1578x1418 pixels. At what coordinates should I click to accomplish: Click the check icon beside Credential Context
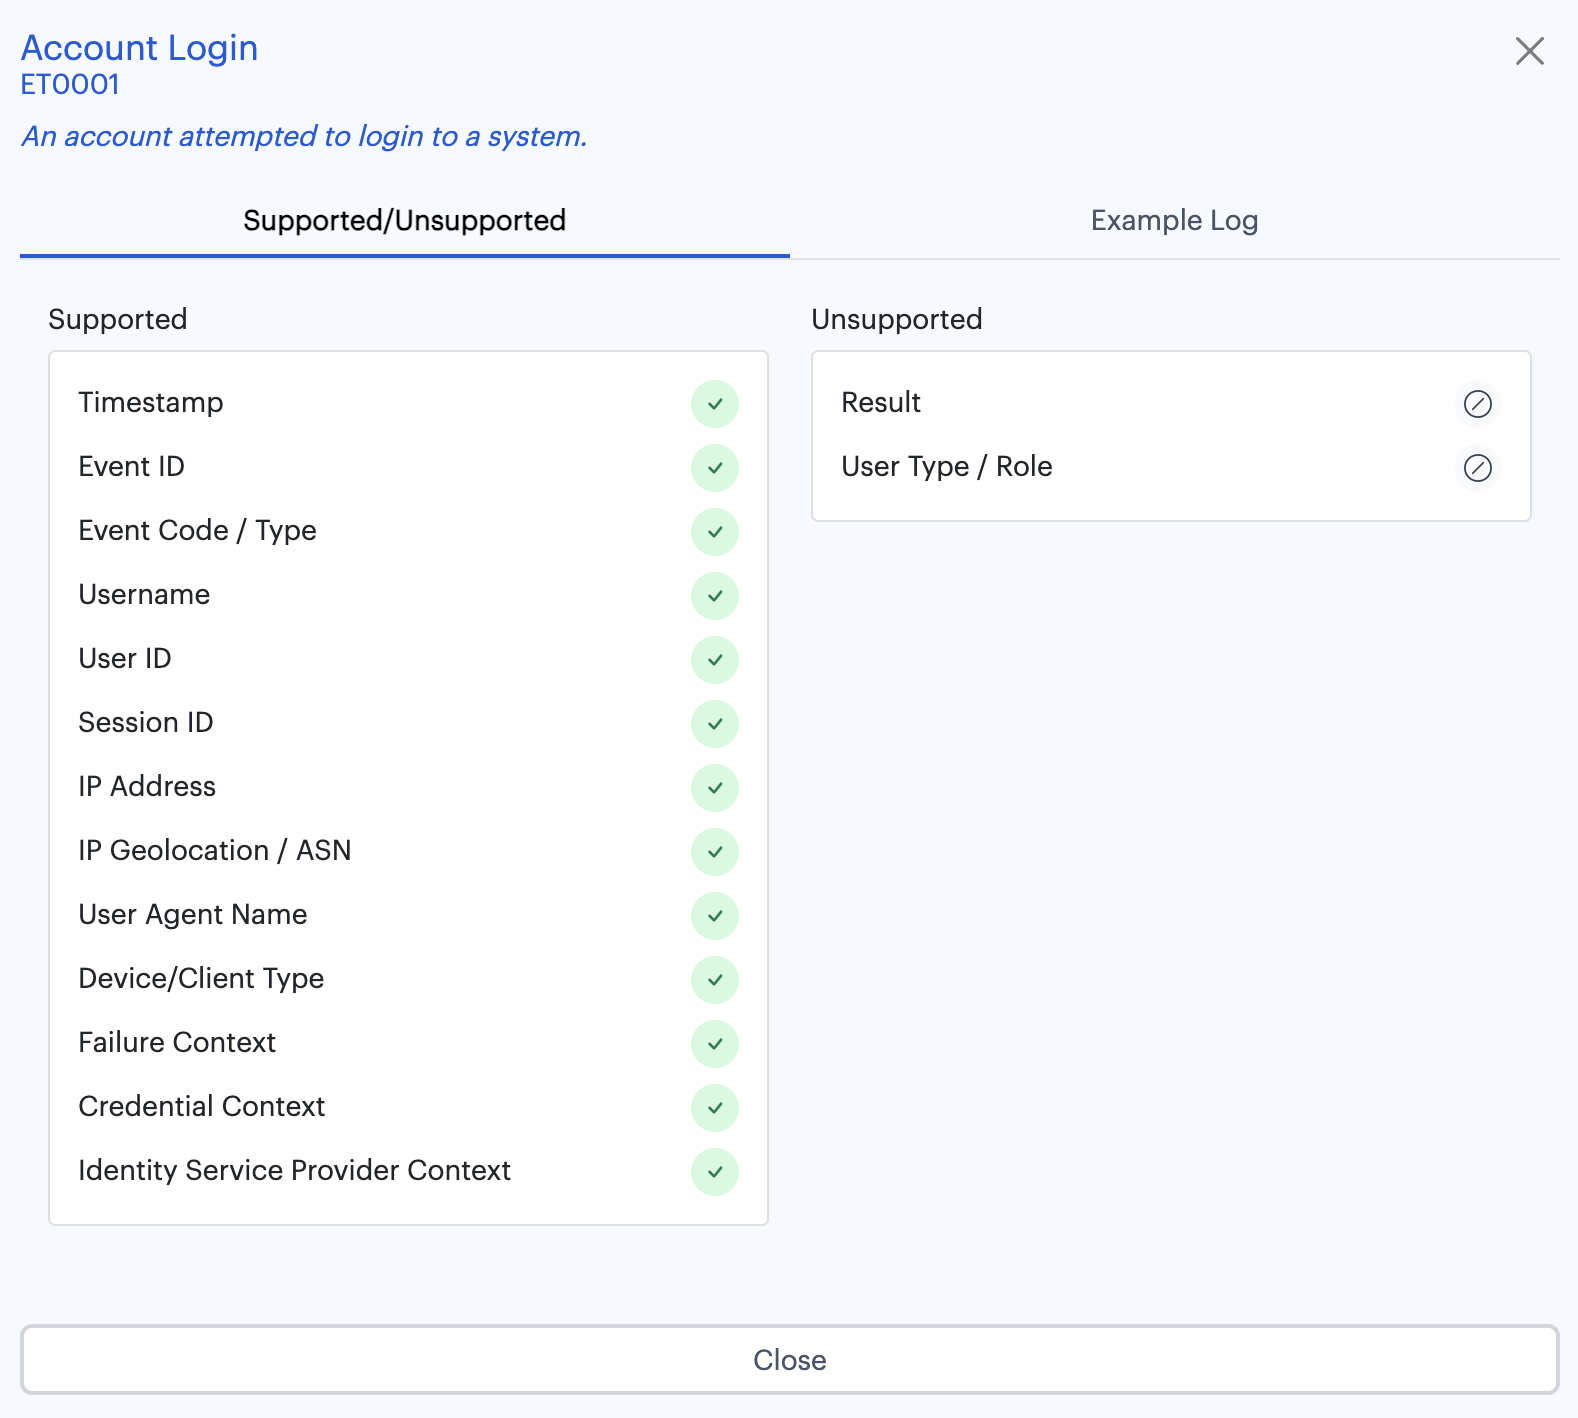pos(715,1108)
